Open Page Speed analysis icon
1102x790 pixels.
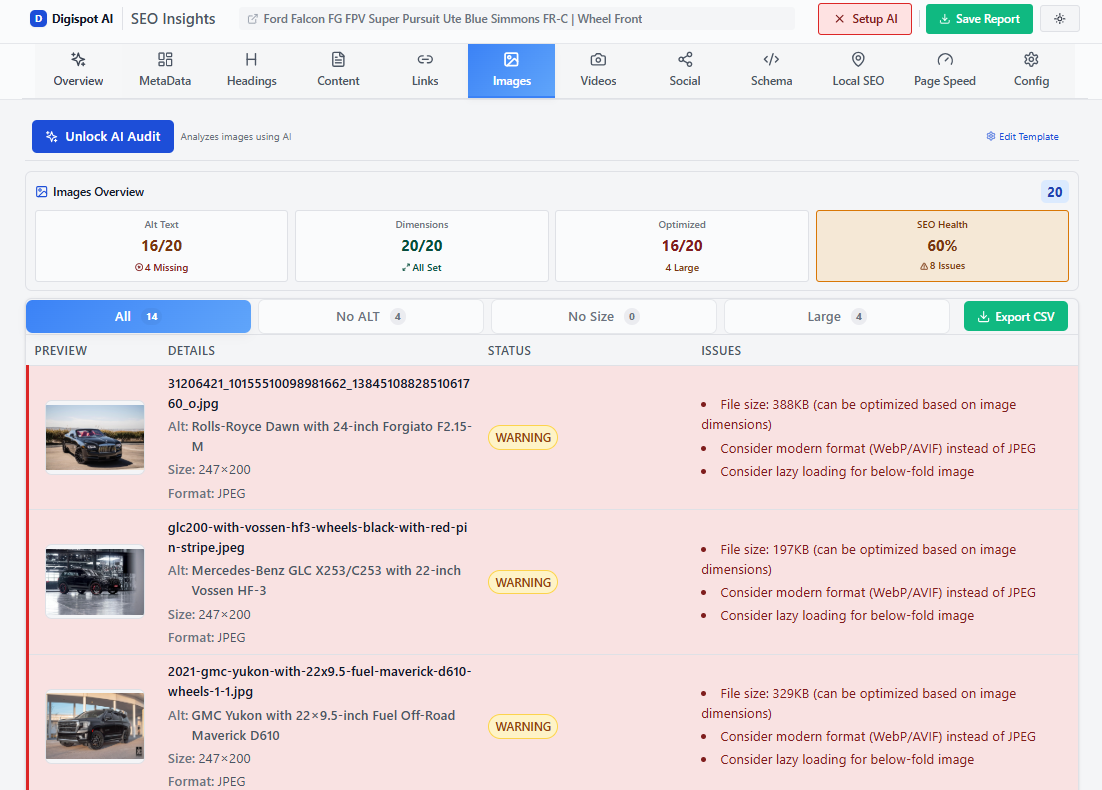point(944,60)
